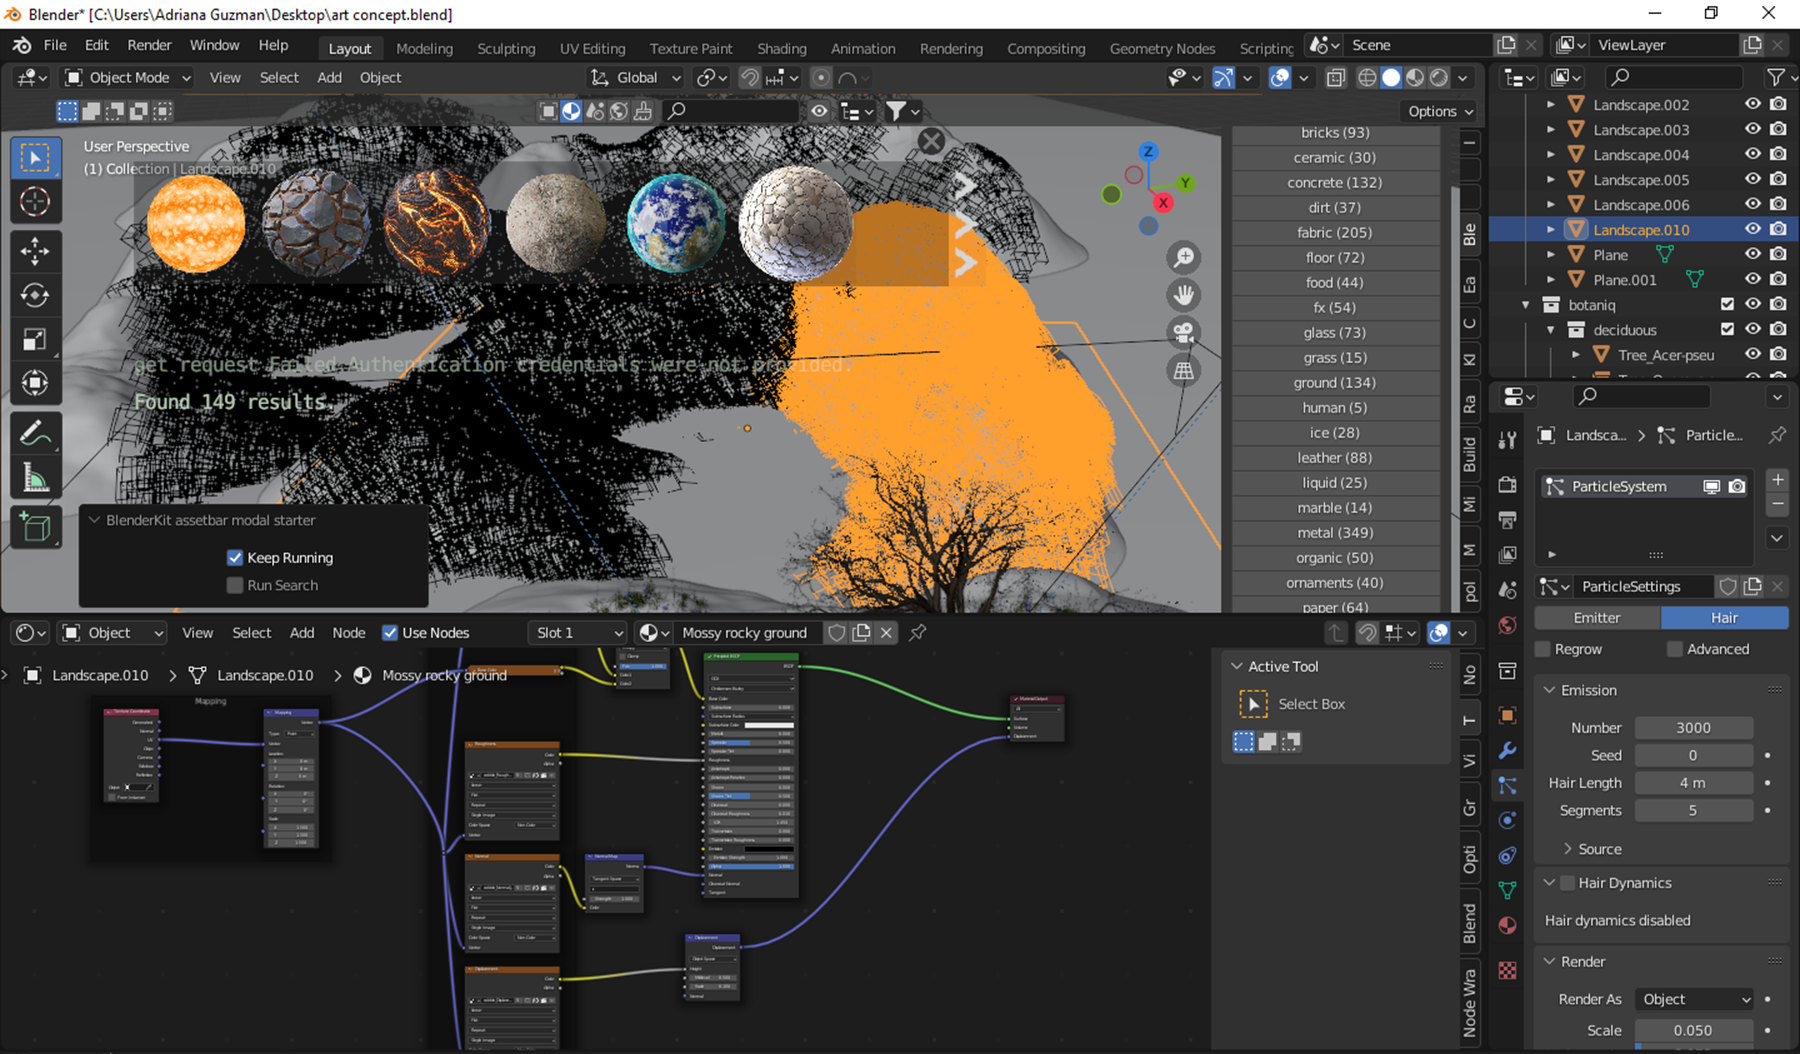
Task: Hide Landscape.010 in viewport
Action: tap(1753, 229)
